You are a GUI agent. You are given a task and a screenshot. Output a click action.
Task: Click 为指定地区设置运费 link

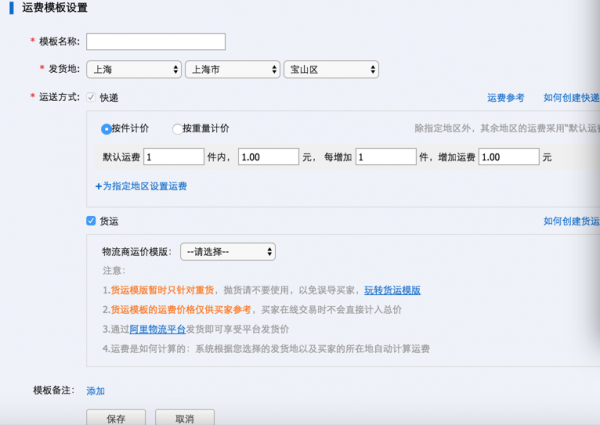141,186
